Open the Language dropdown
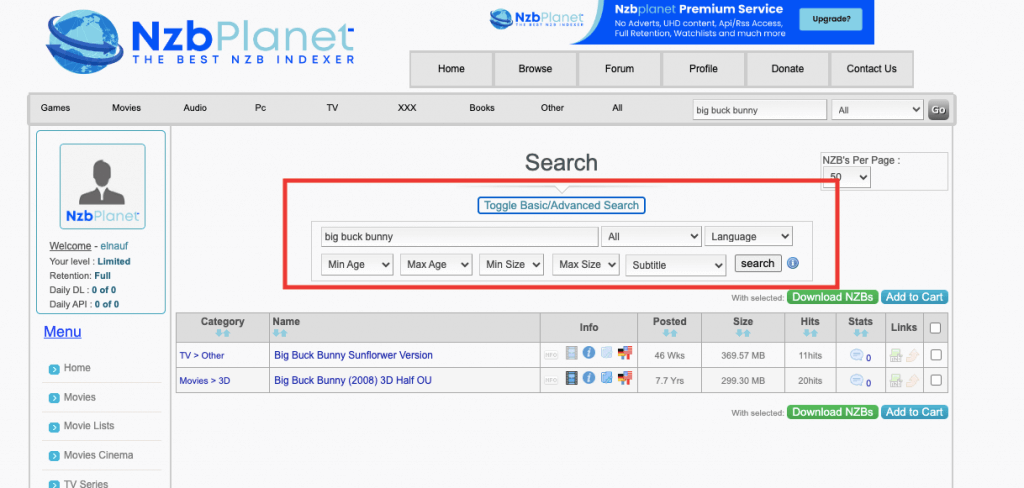 click(x=748, y=236)
